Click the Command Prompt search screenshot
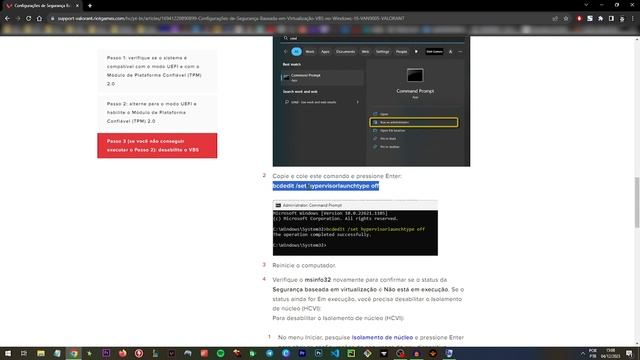This screenshot has height=360, width=640. pos(371,101)
